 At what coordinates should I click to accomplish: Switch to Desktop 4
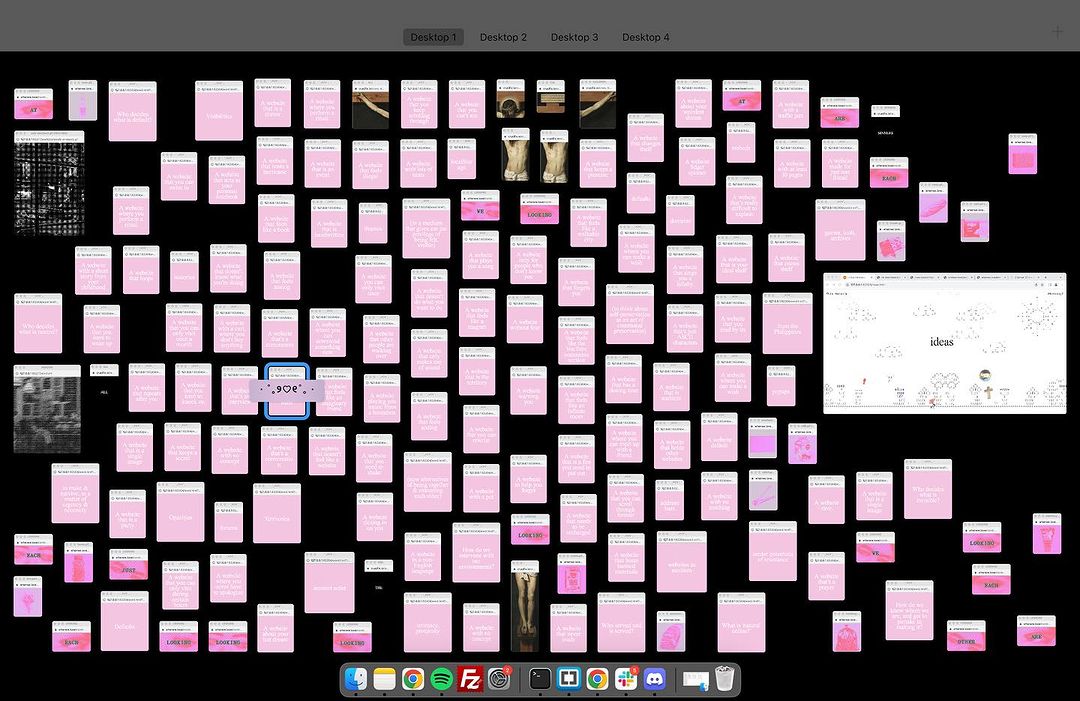coord(645,37)
